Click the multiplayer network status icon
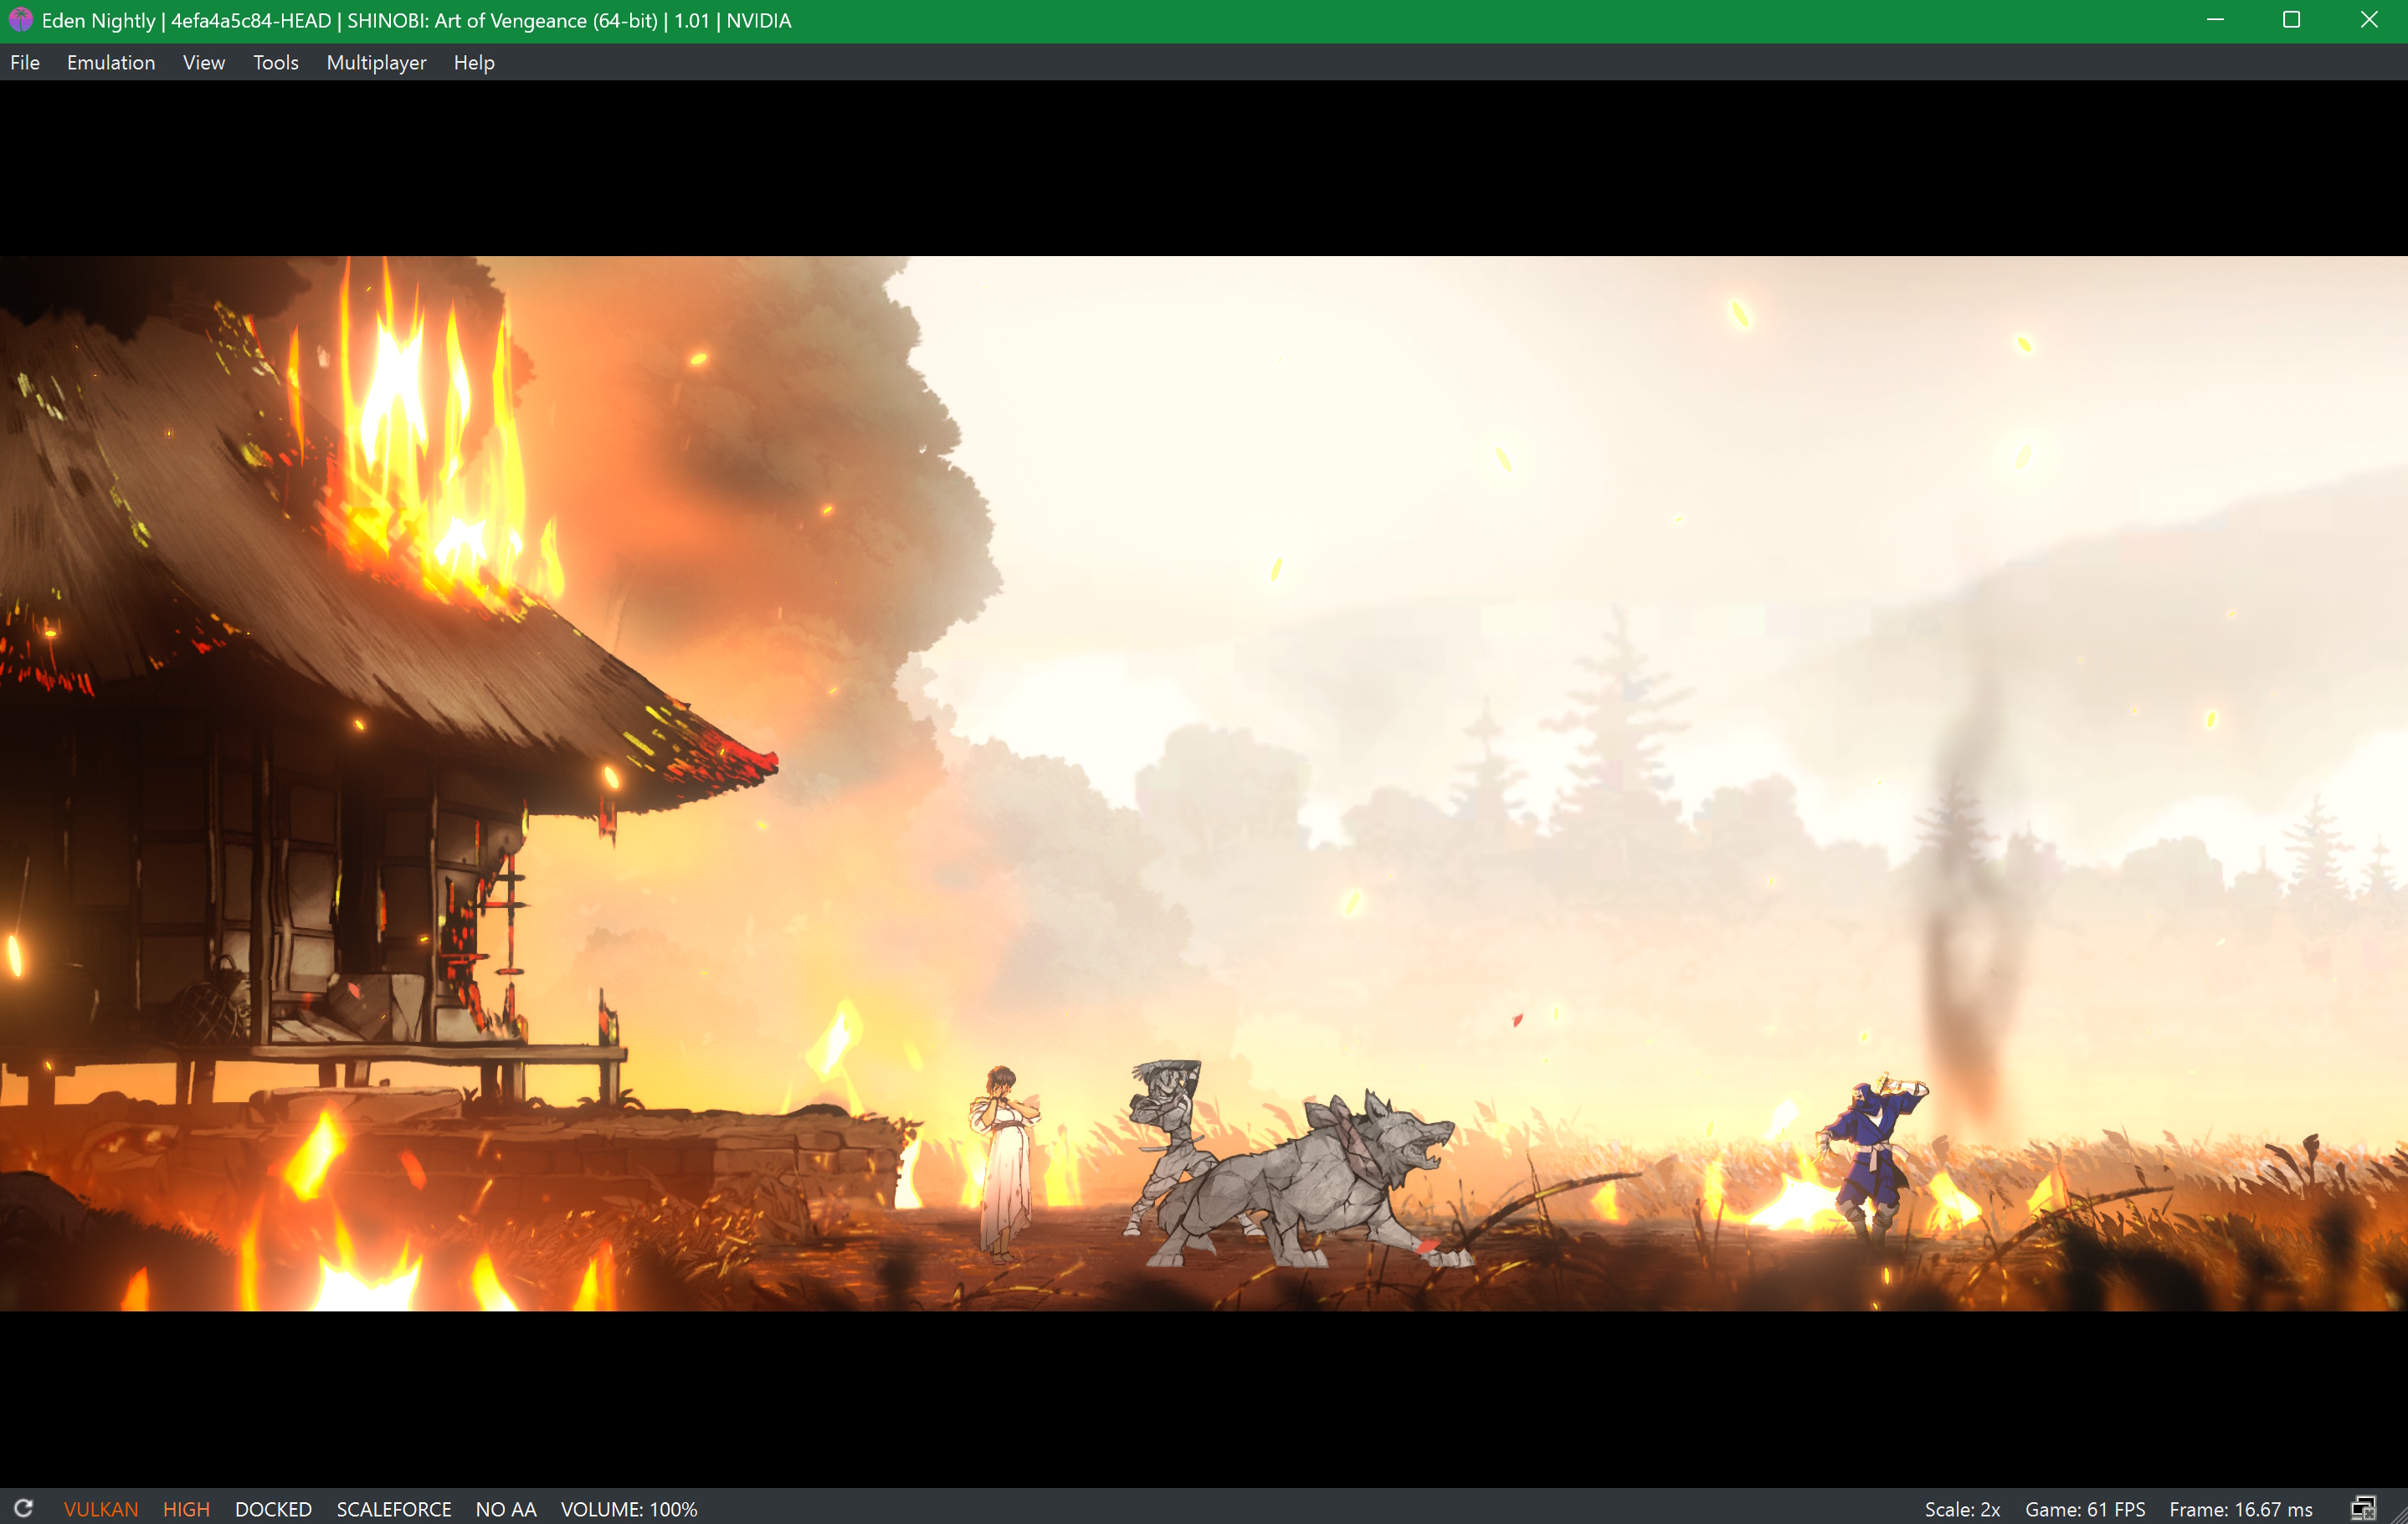The width and height of the screenshot is (2408, 1524). [2363, 1508]
